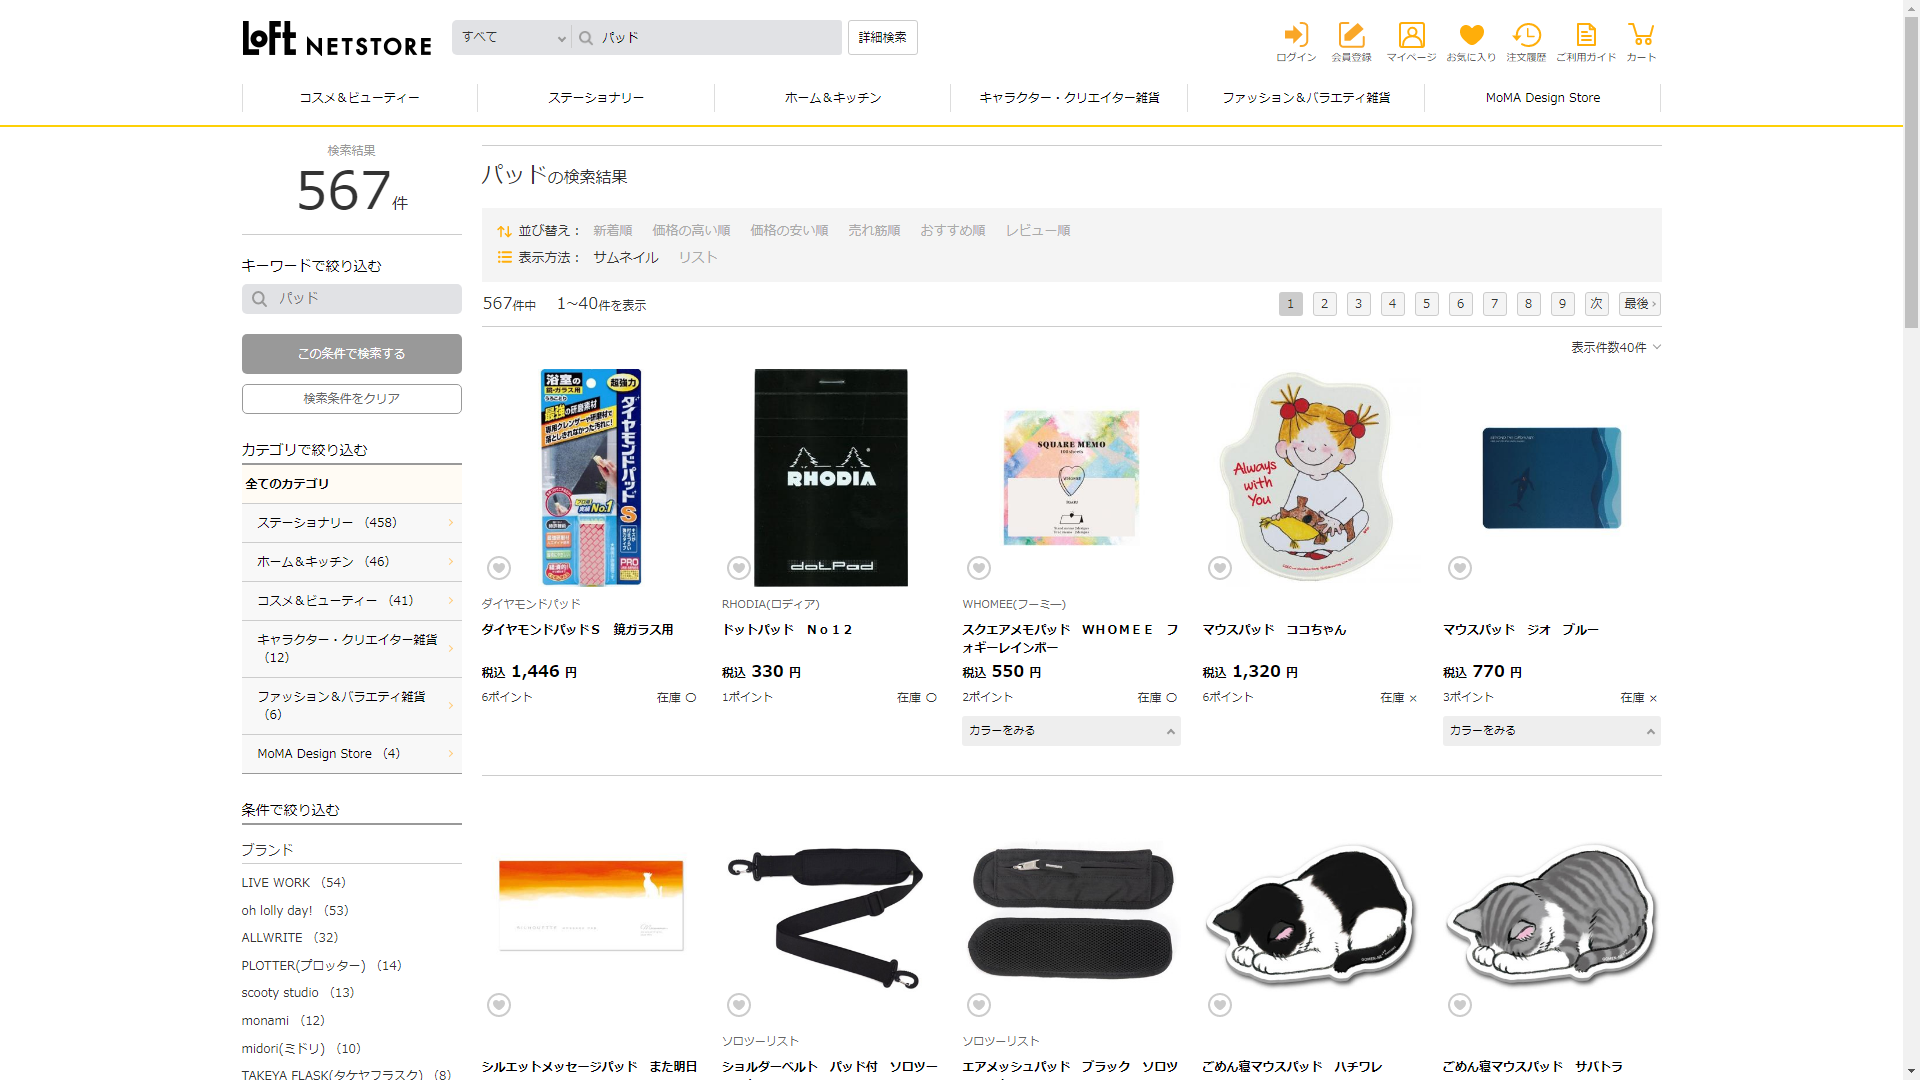The width and height of the screenshot is (1920, 1080).
Task: Click the login icon
Action: click(x=1296, y=36)
